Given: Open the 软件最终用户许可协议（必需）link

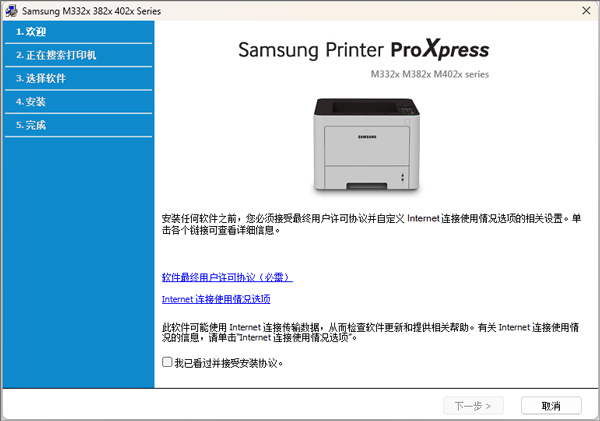Looking at the screenshot, I should coord(227,277).
